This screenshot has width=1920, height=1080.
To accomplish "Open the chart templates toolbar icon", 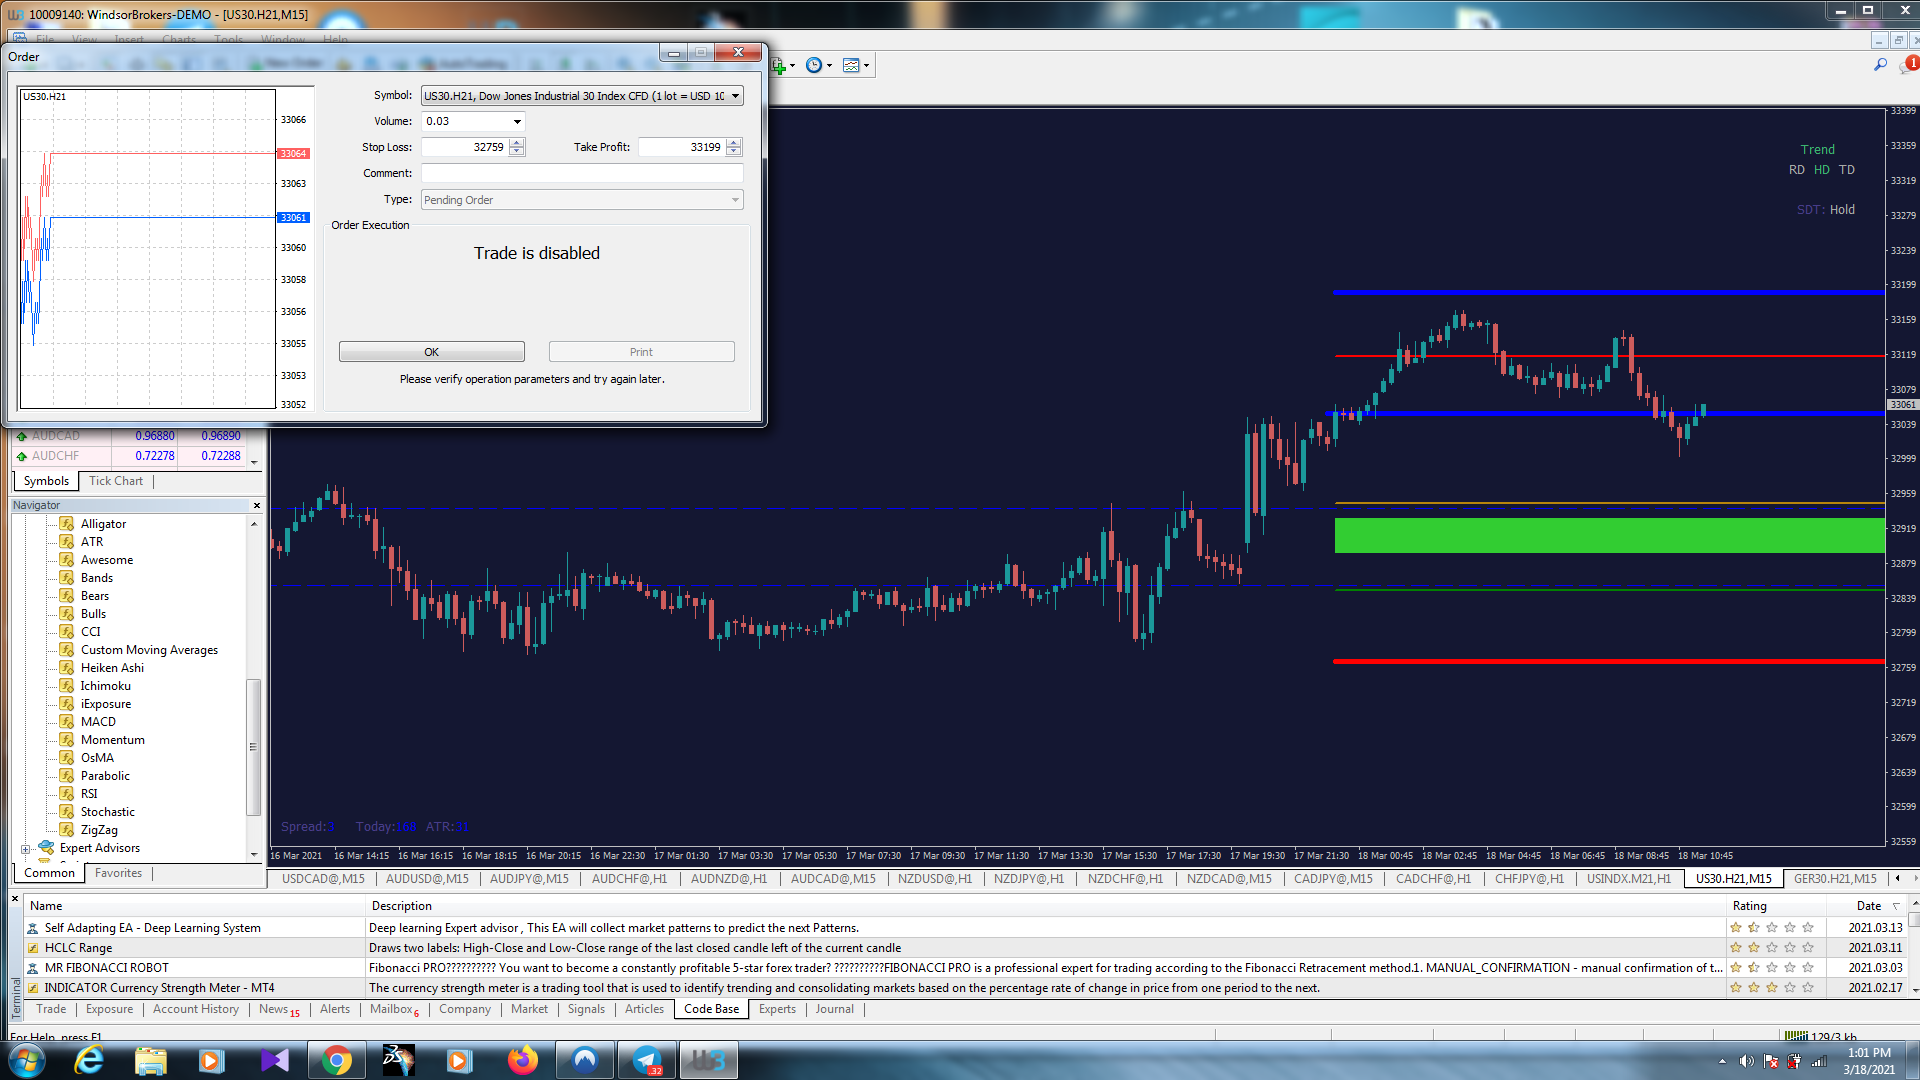I will click(851, 66).
